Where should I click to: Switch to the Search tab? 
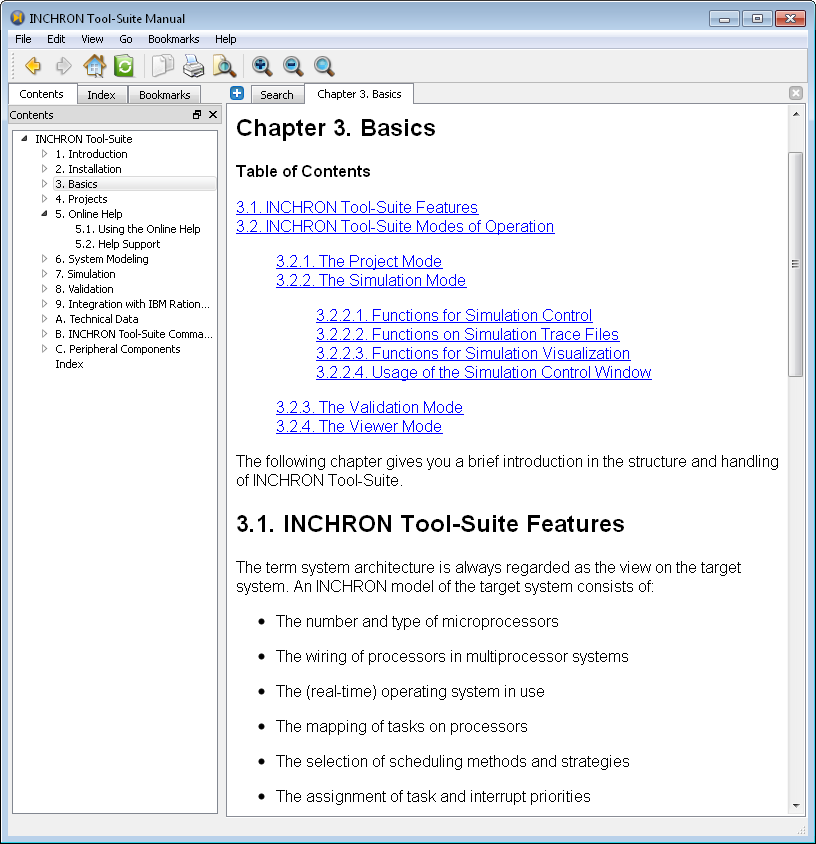click(277, 95)
